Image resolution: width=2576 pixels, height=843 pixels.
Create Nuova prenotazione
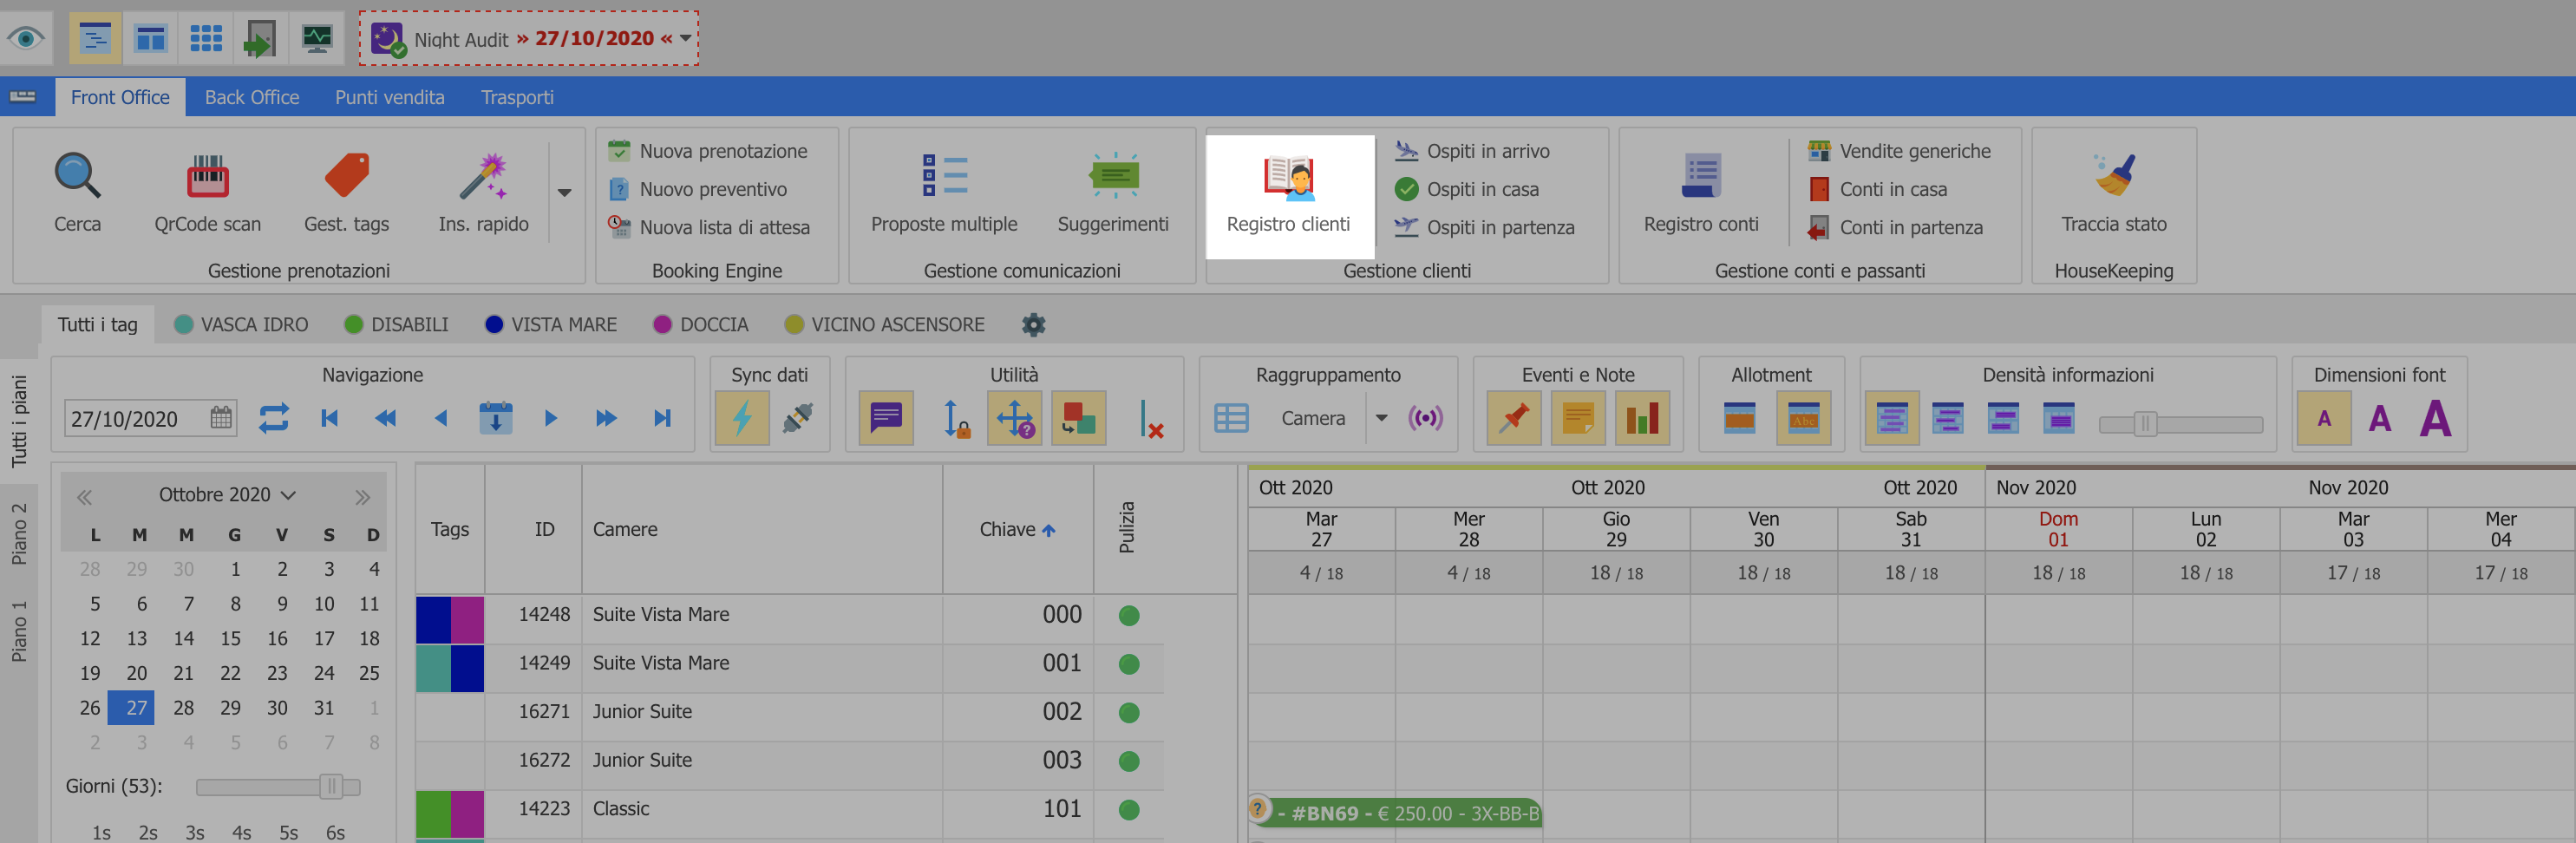click(x=709, y=151)
